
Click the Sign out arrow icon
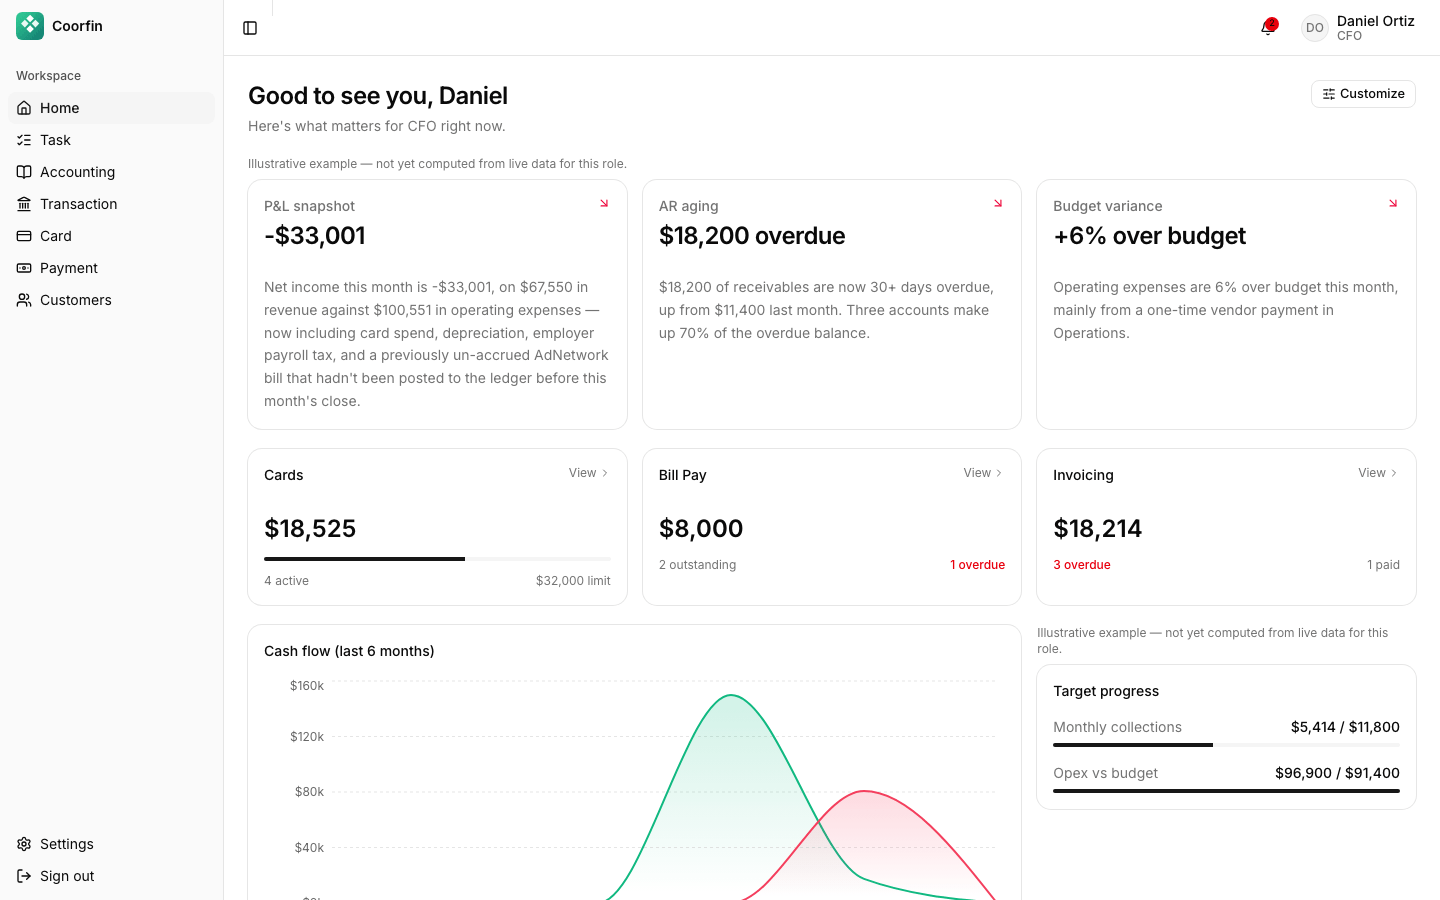pyautogui.click(x=24, y=876)
